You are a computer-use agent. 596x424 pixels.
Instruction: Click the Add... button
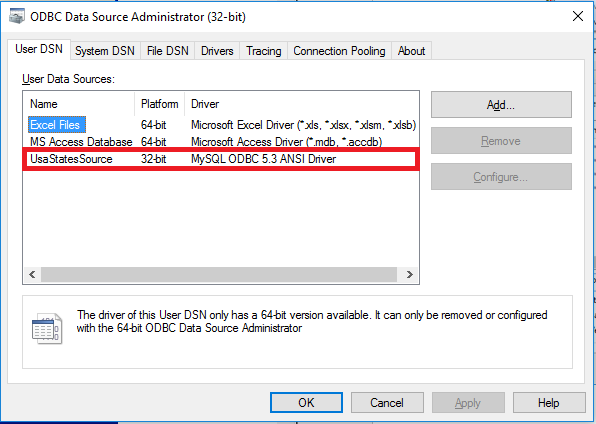[501, 105]
